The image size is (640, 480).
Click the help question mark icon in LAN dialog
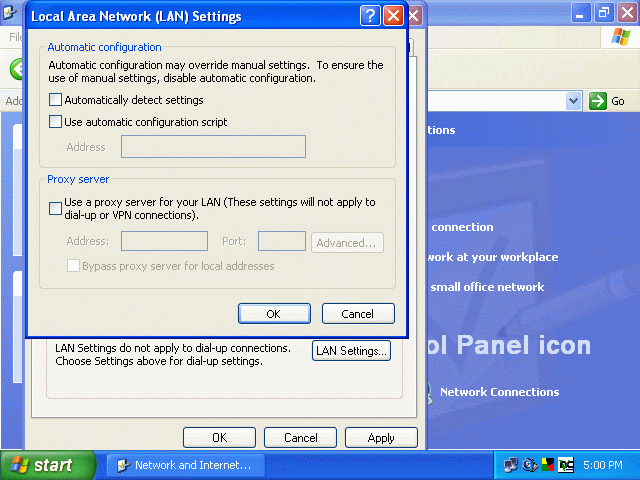coord(370,16)
